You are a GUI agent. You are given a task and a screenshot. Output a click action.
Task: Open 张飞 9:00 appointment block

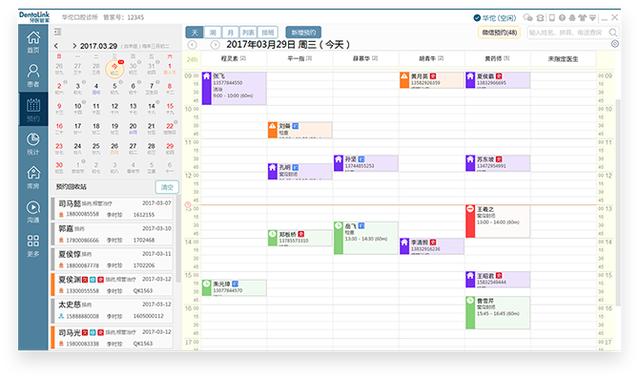point(234,88)
